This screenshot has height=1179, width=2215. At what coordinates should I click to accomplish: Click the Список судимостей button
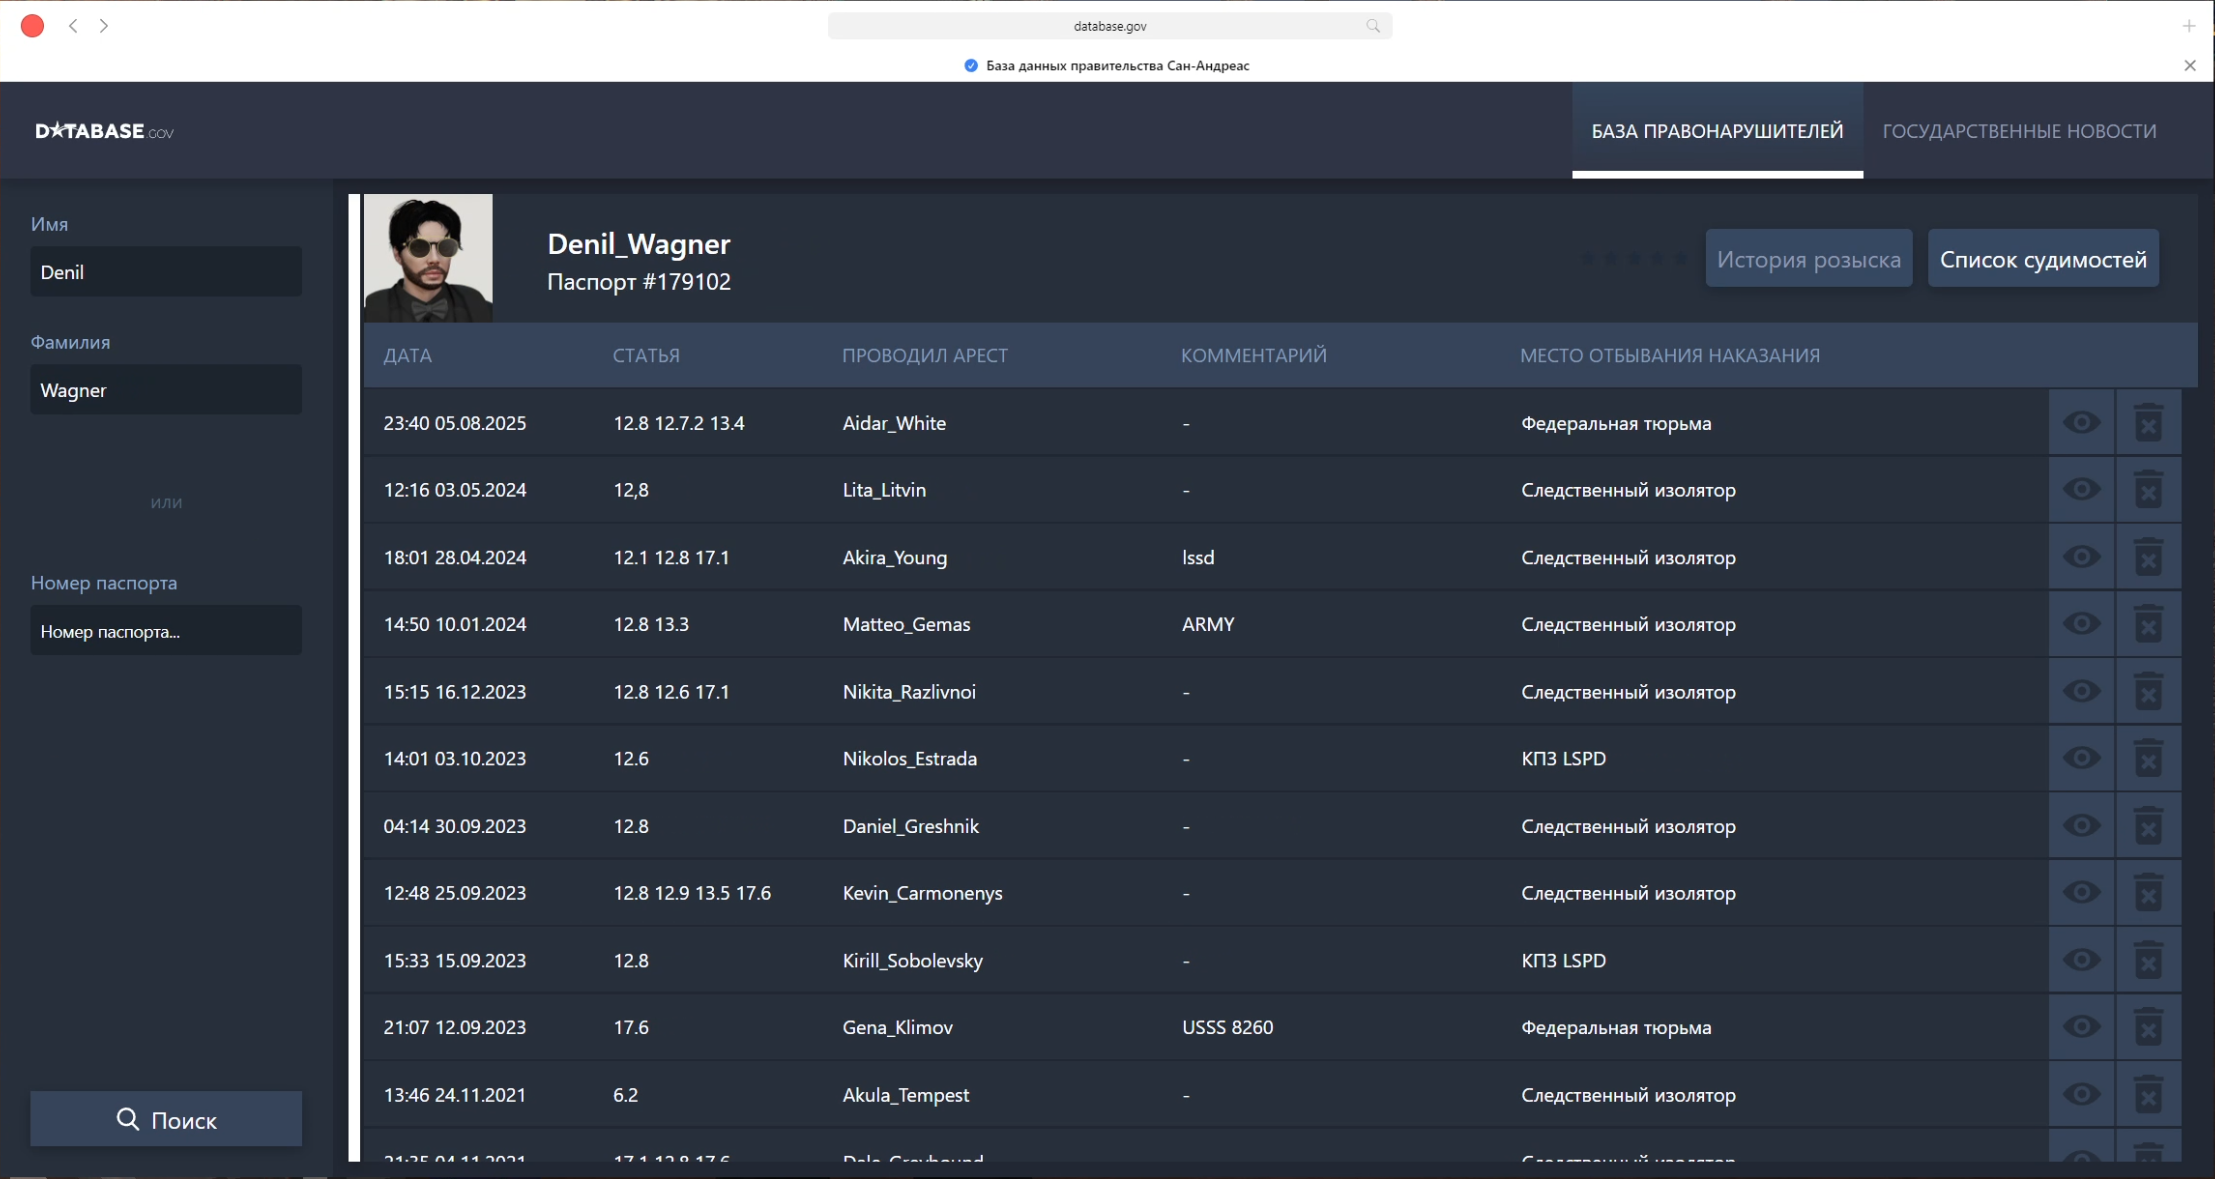[x=2042, y=259]
